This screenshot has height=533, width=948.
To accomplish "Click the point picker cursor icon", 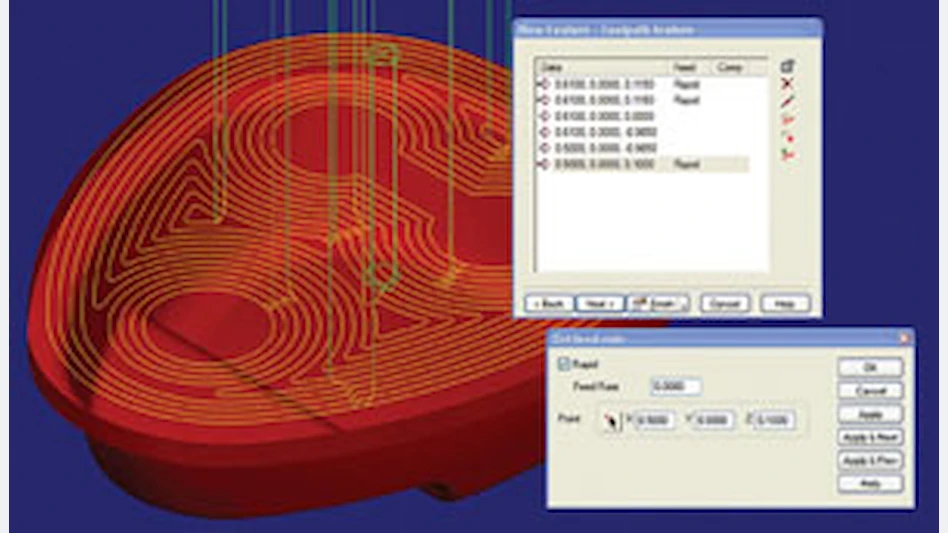I will click(609, 421).
